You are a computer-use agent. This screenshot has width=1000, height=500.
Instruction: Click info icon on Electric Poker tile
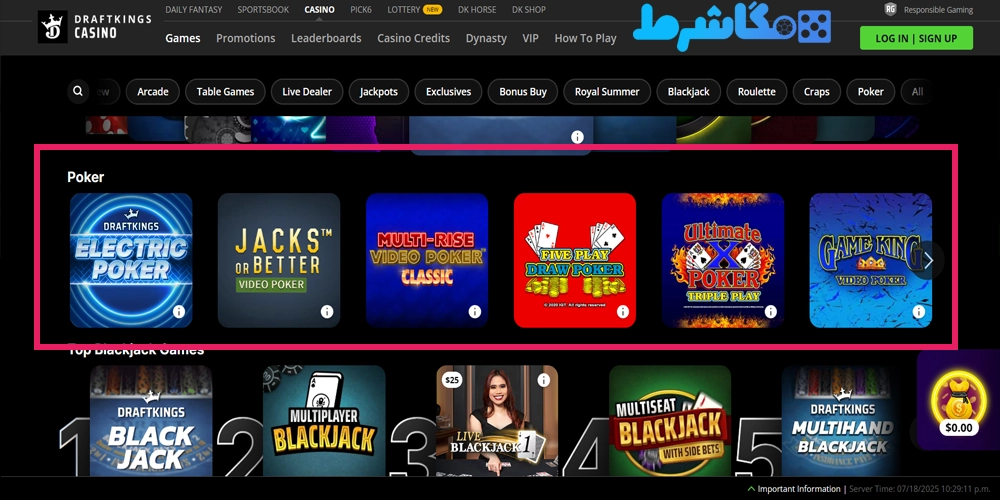179,312
